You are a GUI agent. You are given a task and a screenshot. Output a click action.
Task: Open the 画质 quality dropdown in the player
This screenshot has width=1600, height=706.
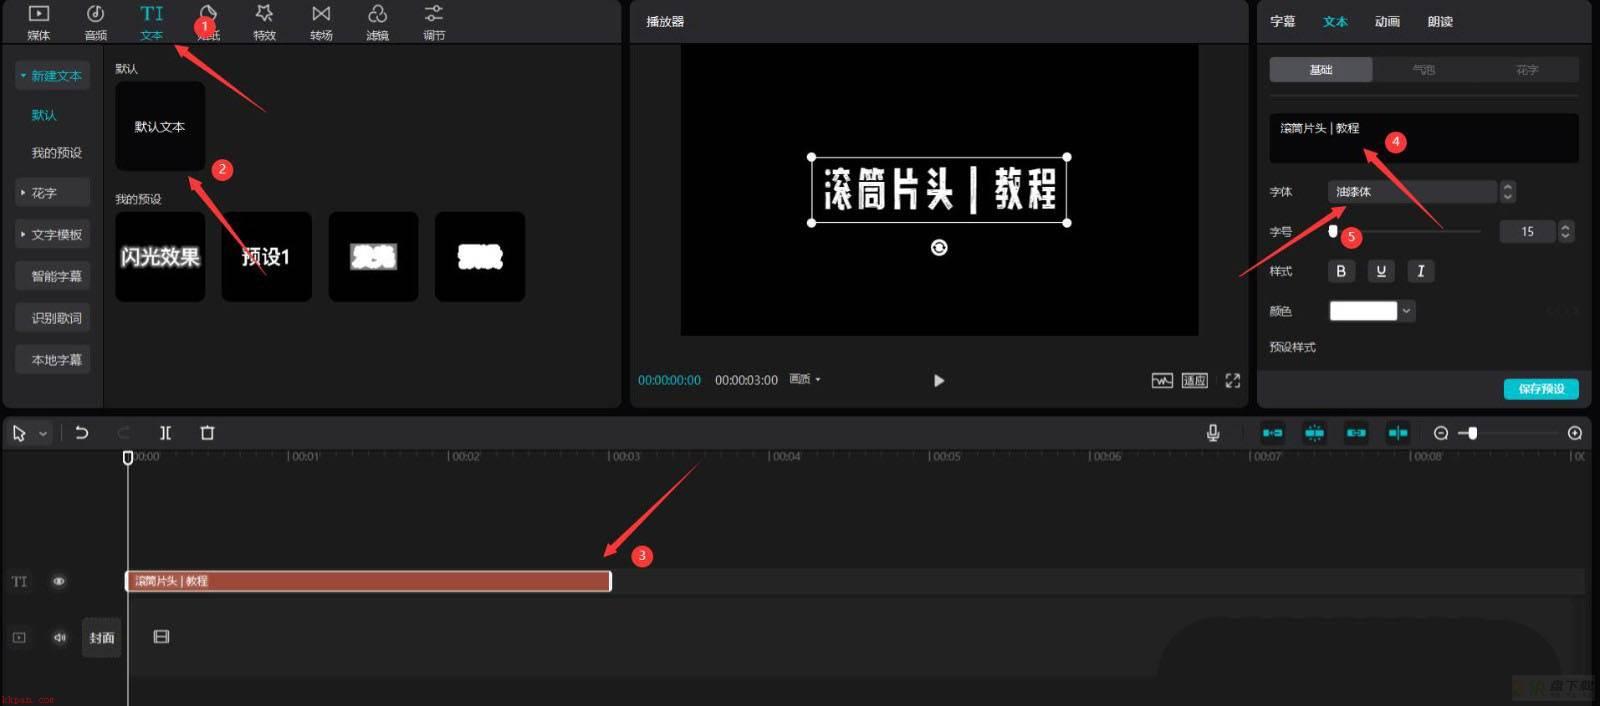coord(805,380)
